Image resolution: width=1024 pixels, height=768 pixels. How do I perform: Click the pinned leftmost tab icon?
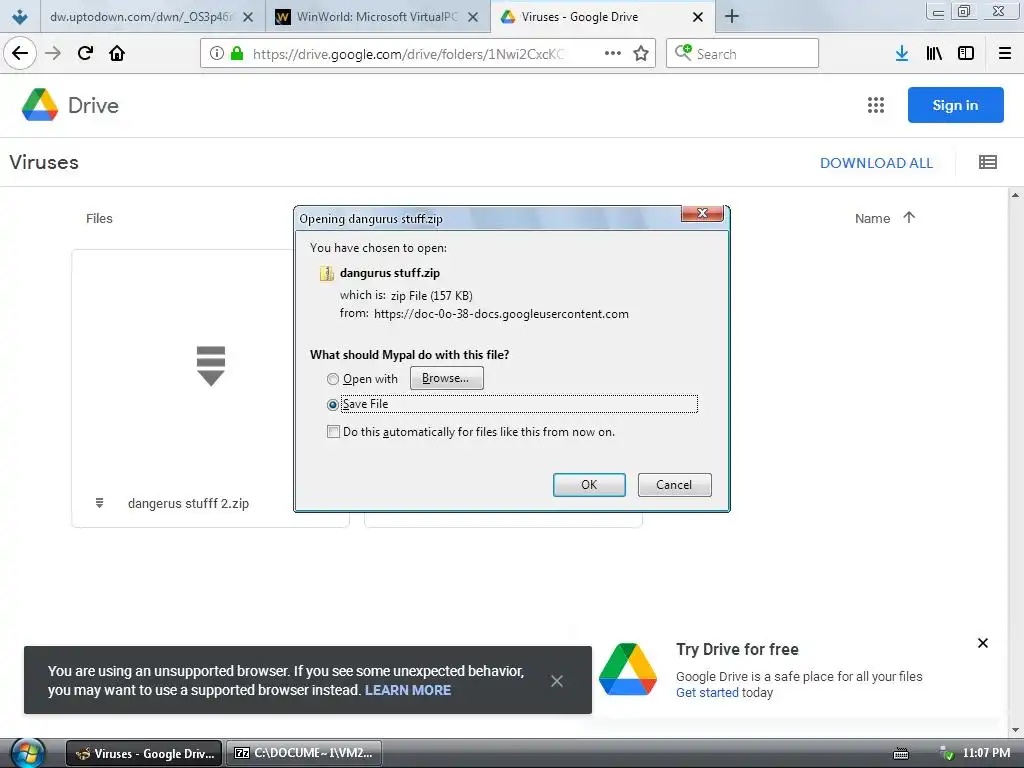(20, 16)
